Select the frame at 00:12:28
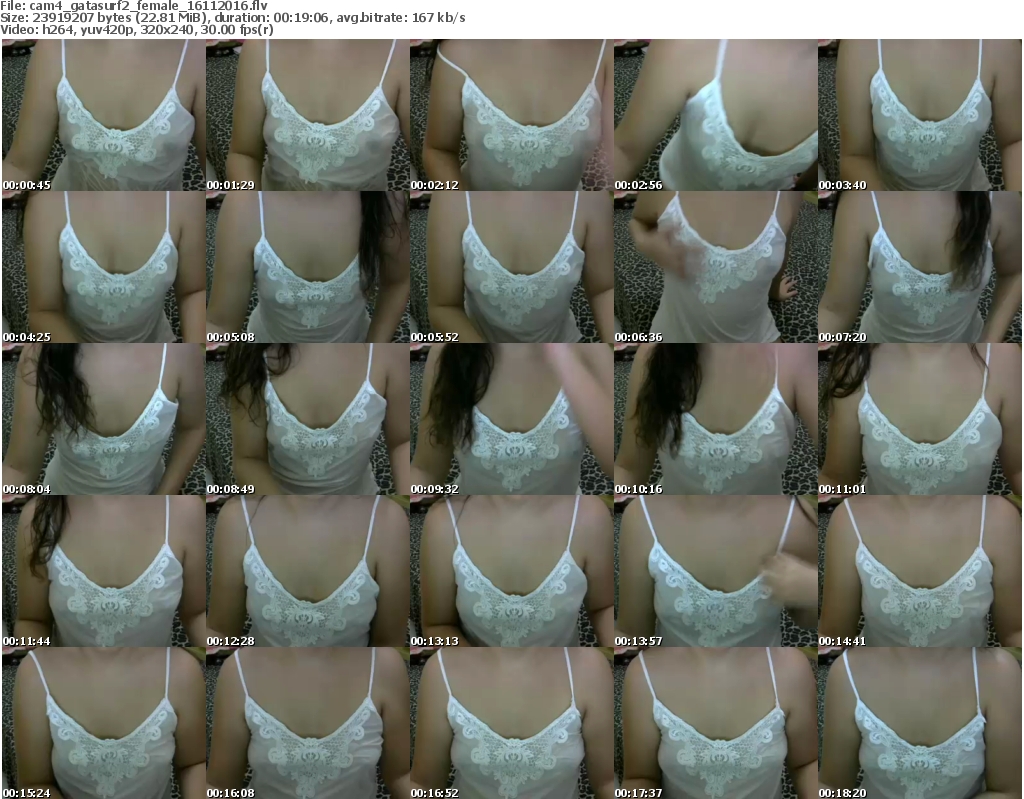The width and height of the screenshot is (1024, 799). pyautogui.click(x=308, y=572)
